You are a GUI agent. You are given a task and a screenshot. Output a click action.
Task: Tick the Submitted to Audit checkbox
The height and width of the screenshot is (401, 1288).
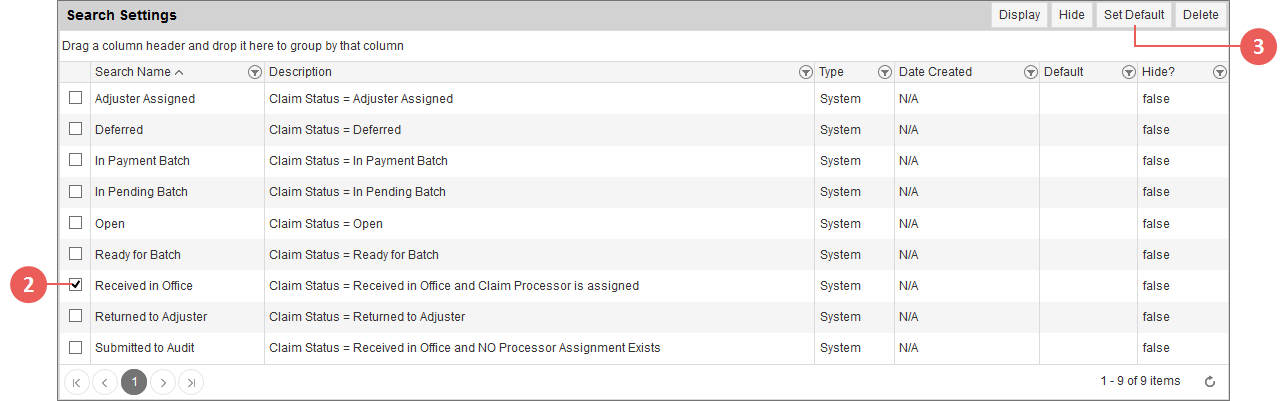coord(75,347)
